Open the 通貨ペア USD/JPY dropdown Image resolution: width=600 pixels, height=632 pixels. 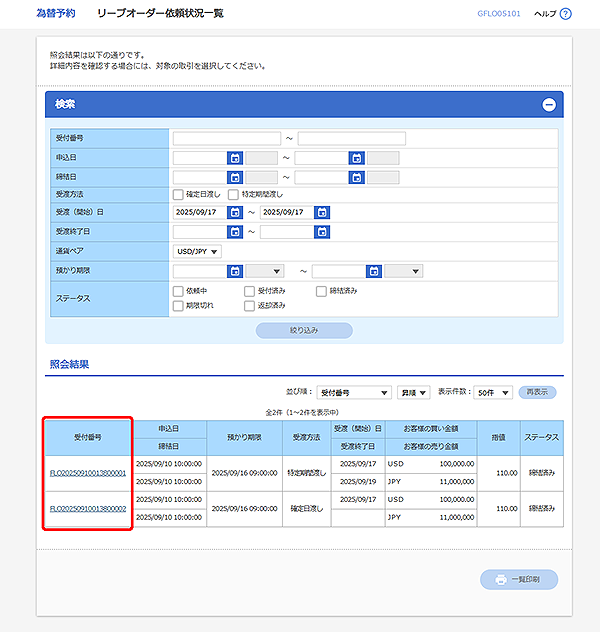197,252
